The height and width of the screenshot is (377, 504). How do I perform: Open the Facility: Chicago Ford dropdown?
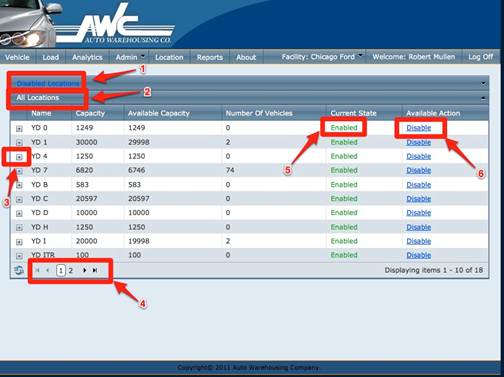pos(322,57)
